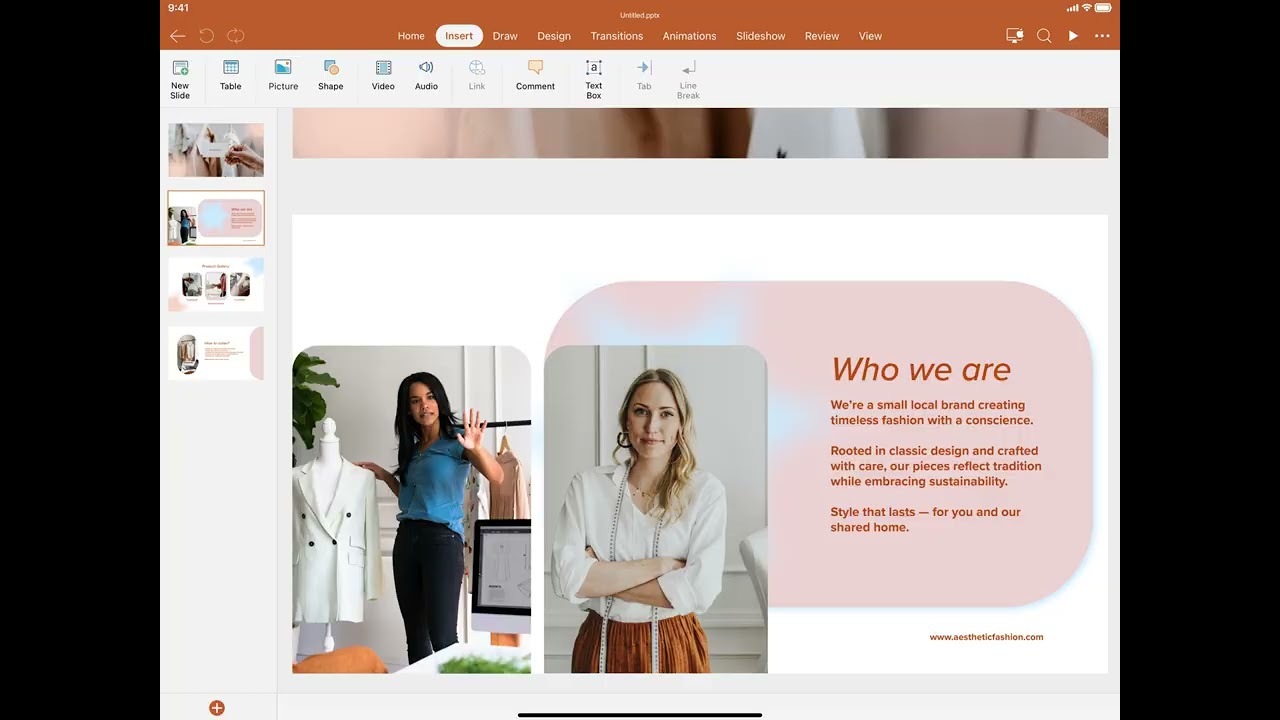The image size is (1280, 720).
Task: Open the more options ellipsis menu
Action: pyautogui.click(x=1102, y=36)
